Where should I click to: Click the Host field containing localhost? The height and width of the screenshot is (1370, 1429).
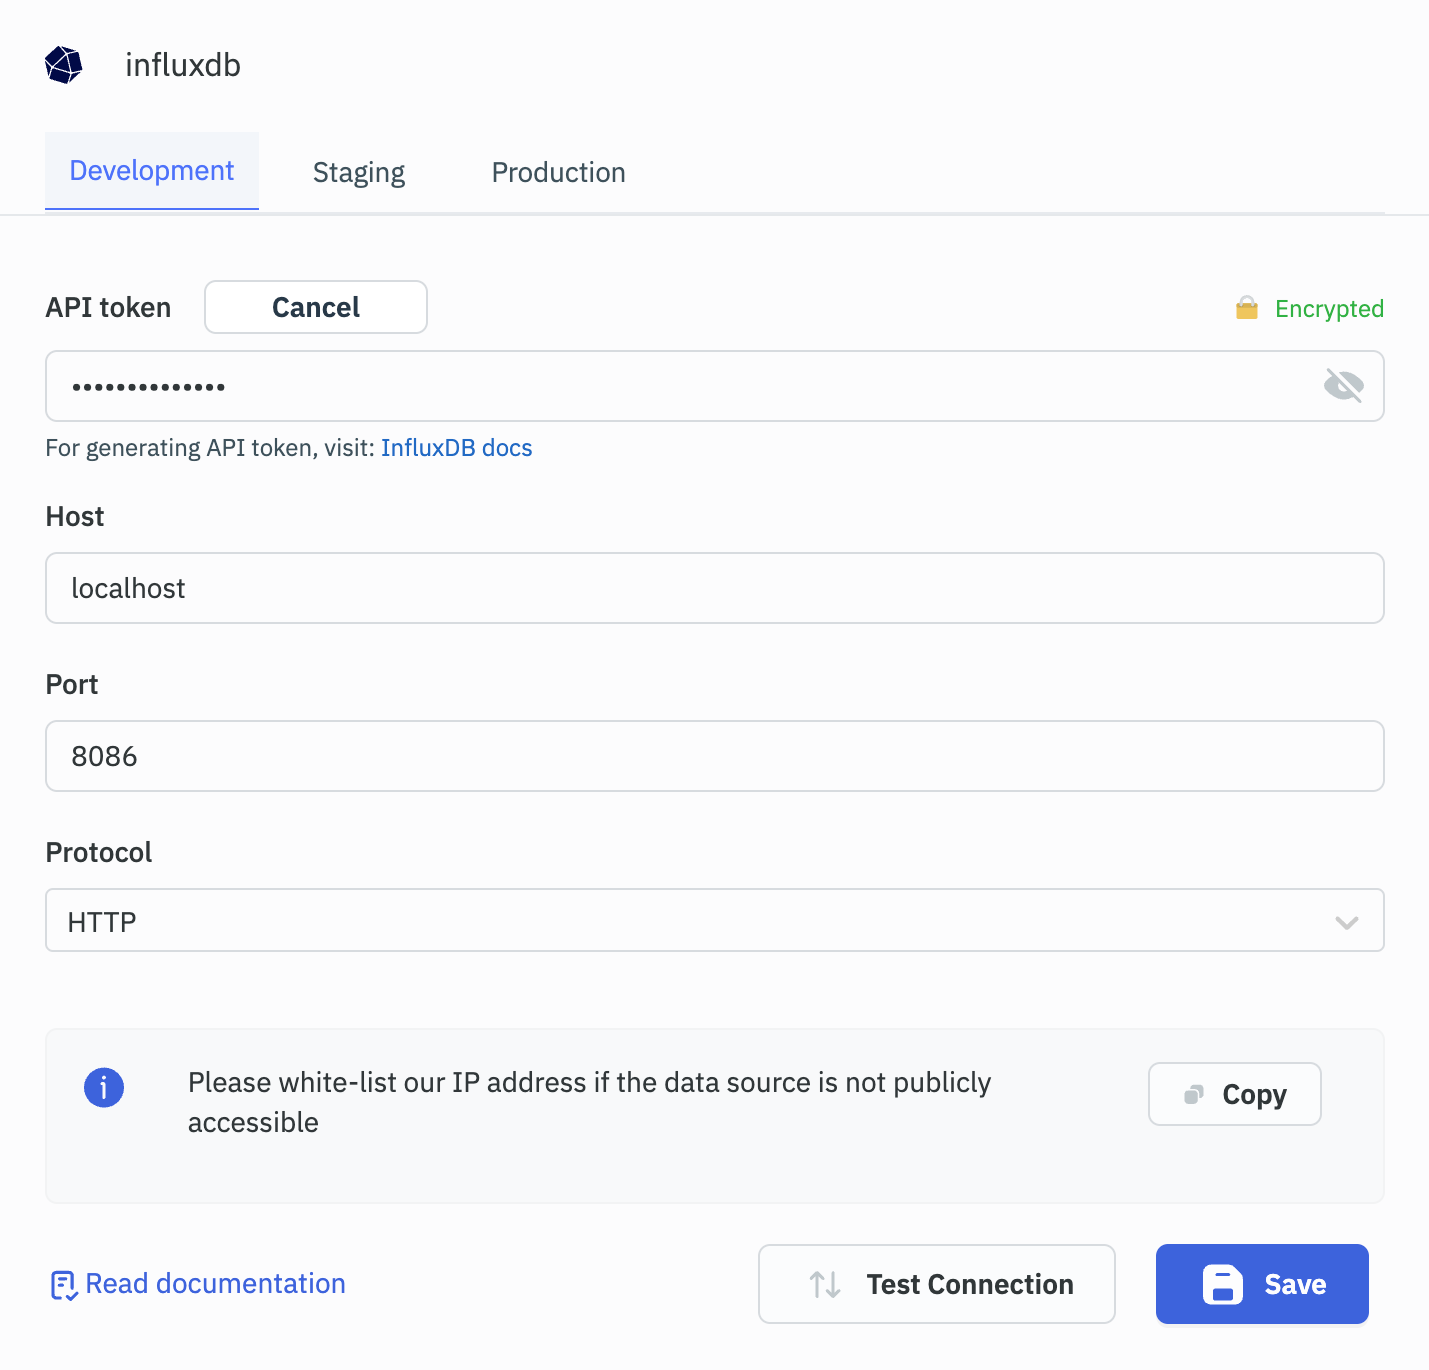[714, 588]
